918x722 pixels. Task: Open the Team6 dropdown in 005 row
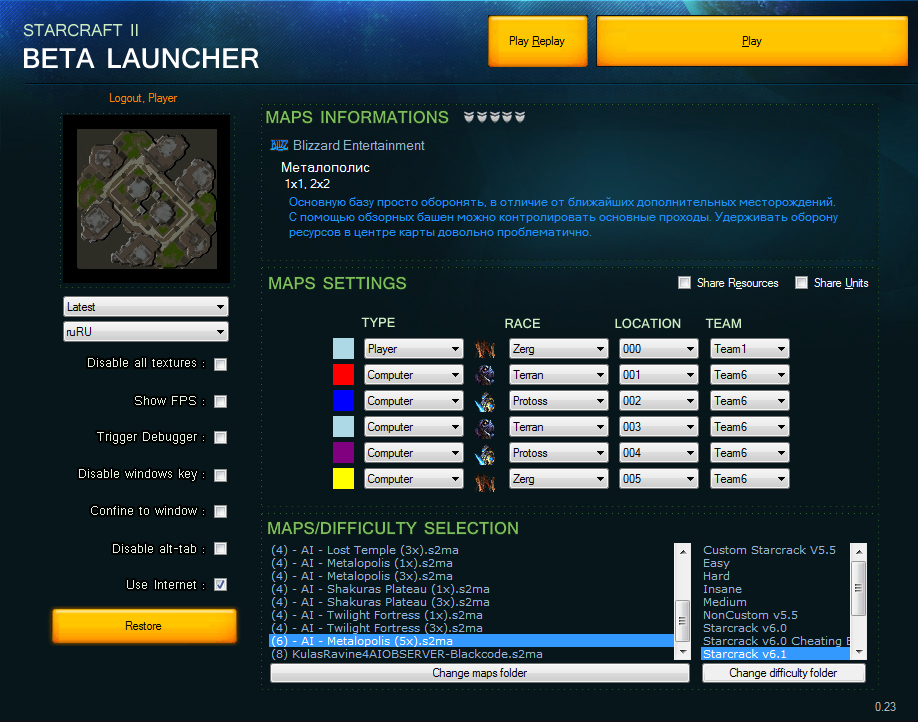(749, 479)
